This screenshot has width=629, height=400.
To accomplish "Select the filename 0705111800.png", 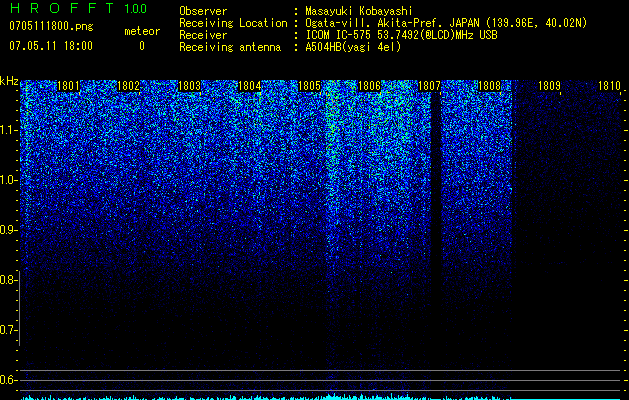I will (51, 26).
